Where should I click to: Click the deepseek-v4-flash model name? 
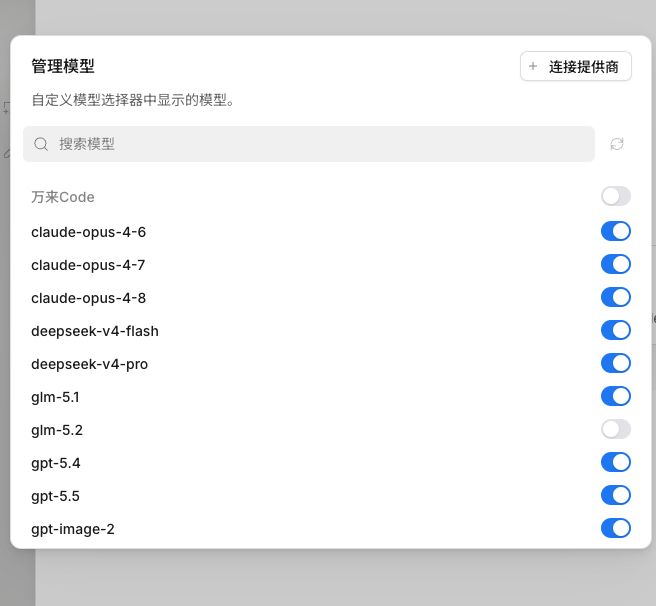95,331
